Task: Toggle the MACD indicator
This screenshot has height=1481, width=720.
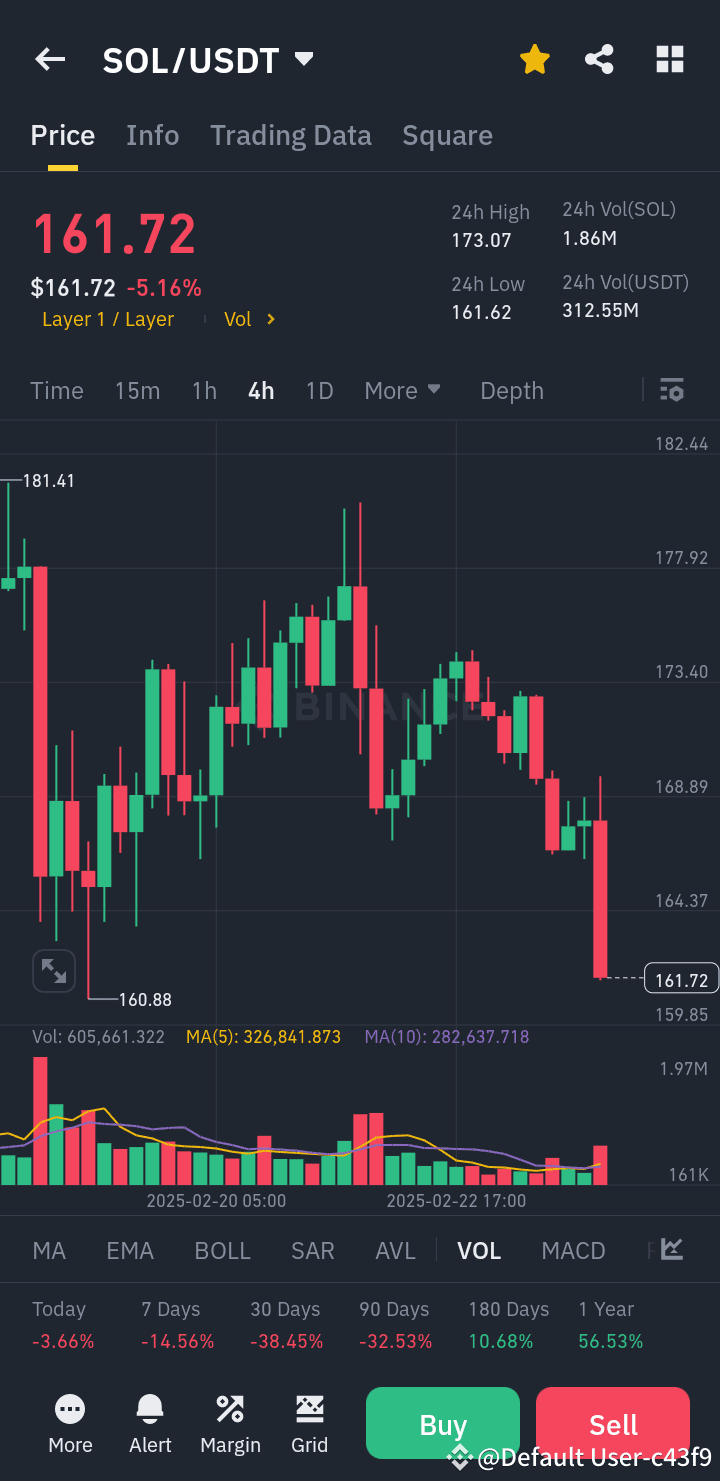Action: pyautogui.click(x=573, y=1250)
